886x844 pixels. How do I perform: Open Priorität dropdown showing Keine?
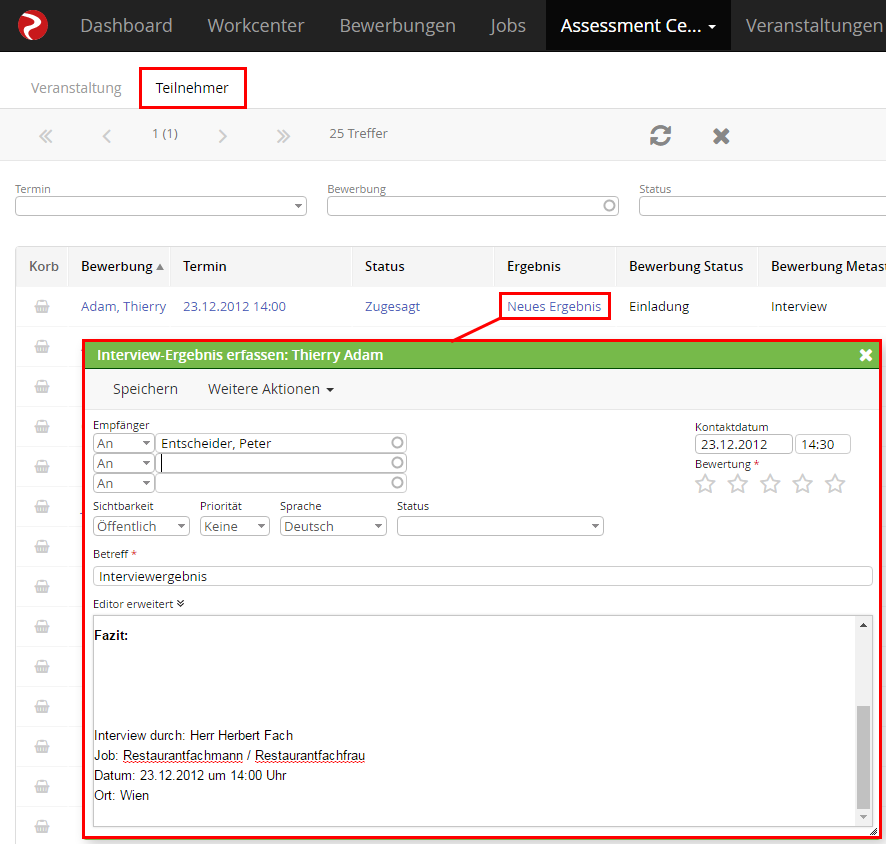coord(234,526)
